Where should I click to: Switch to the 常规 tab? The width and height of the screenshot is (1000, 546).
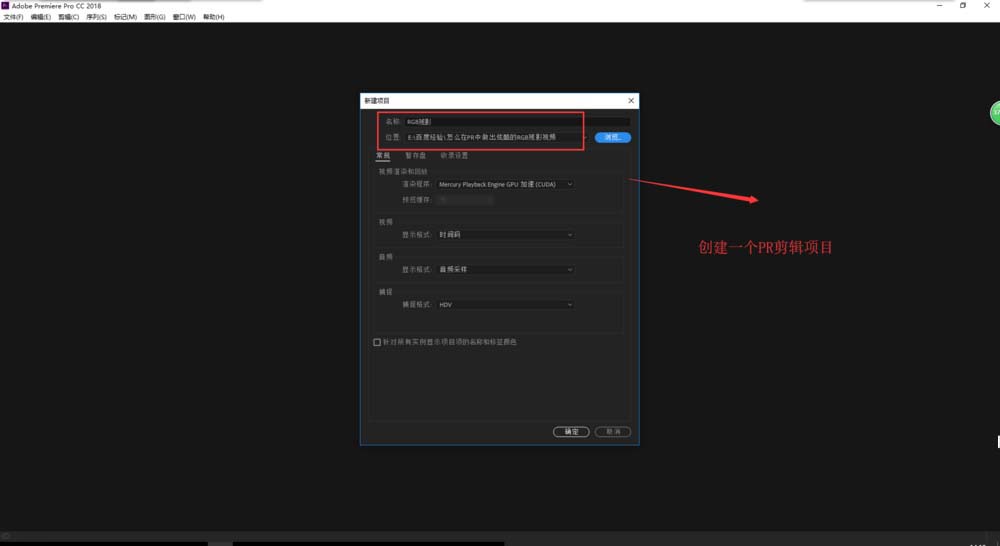point(383,155)
